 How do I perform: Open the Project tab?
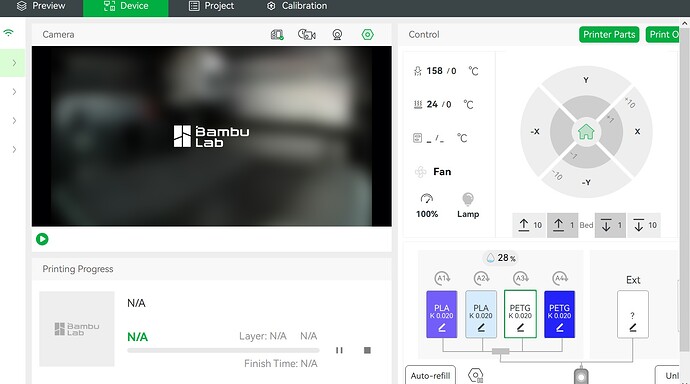[211, 6]
